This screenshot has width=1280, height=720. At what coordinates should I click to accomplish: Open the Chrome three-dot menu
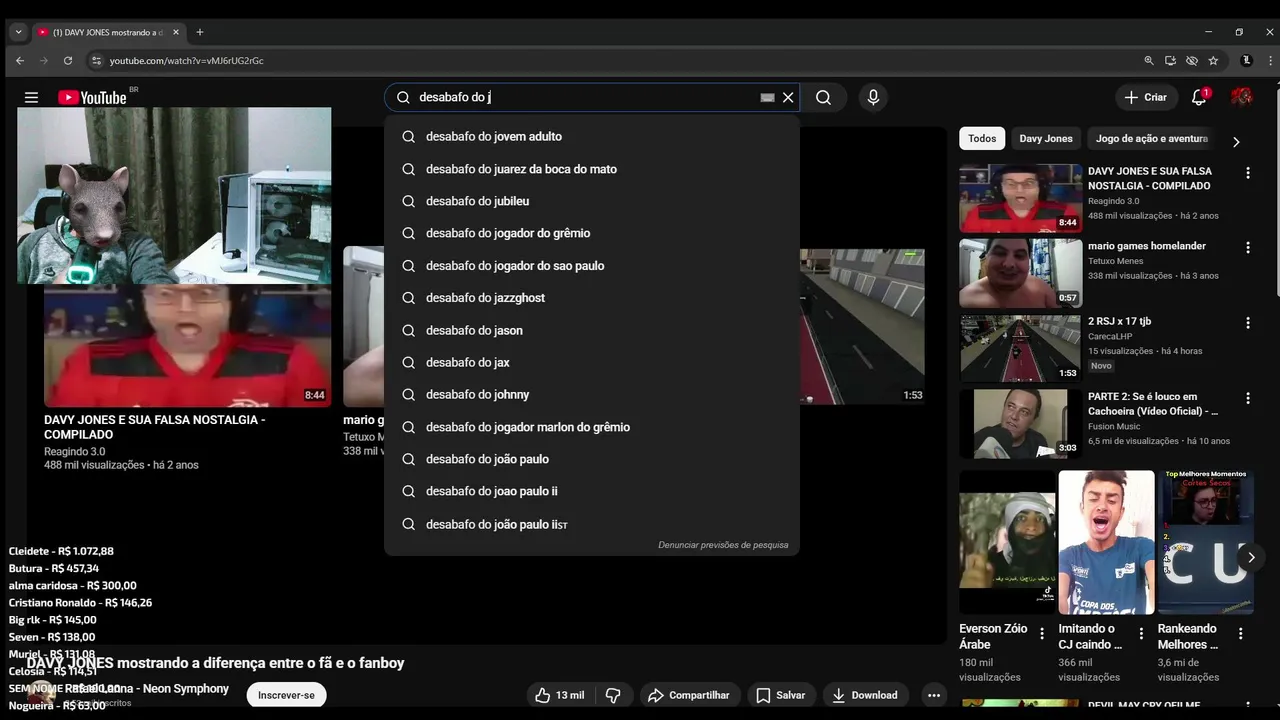pos(1268,60)
